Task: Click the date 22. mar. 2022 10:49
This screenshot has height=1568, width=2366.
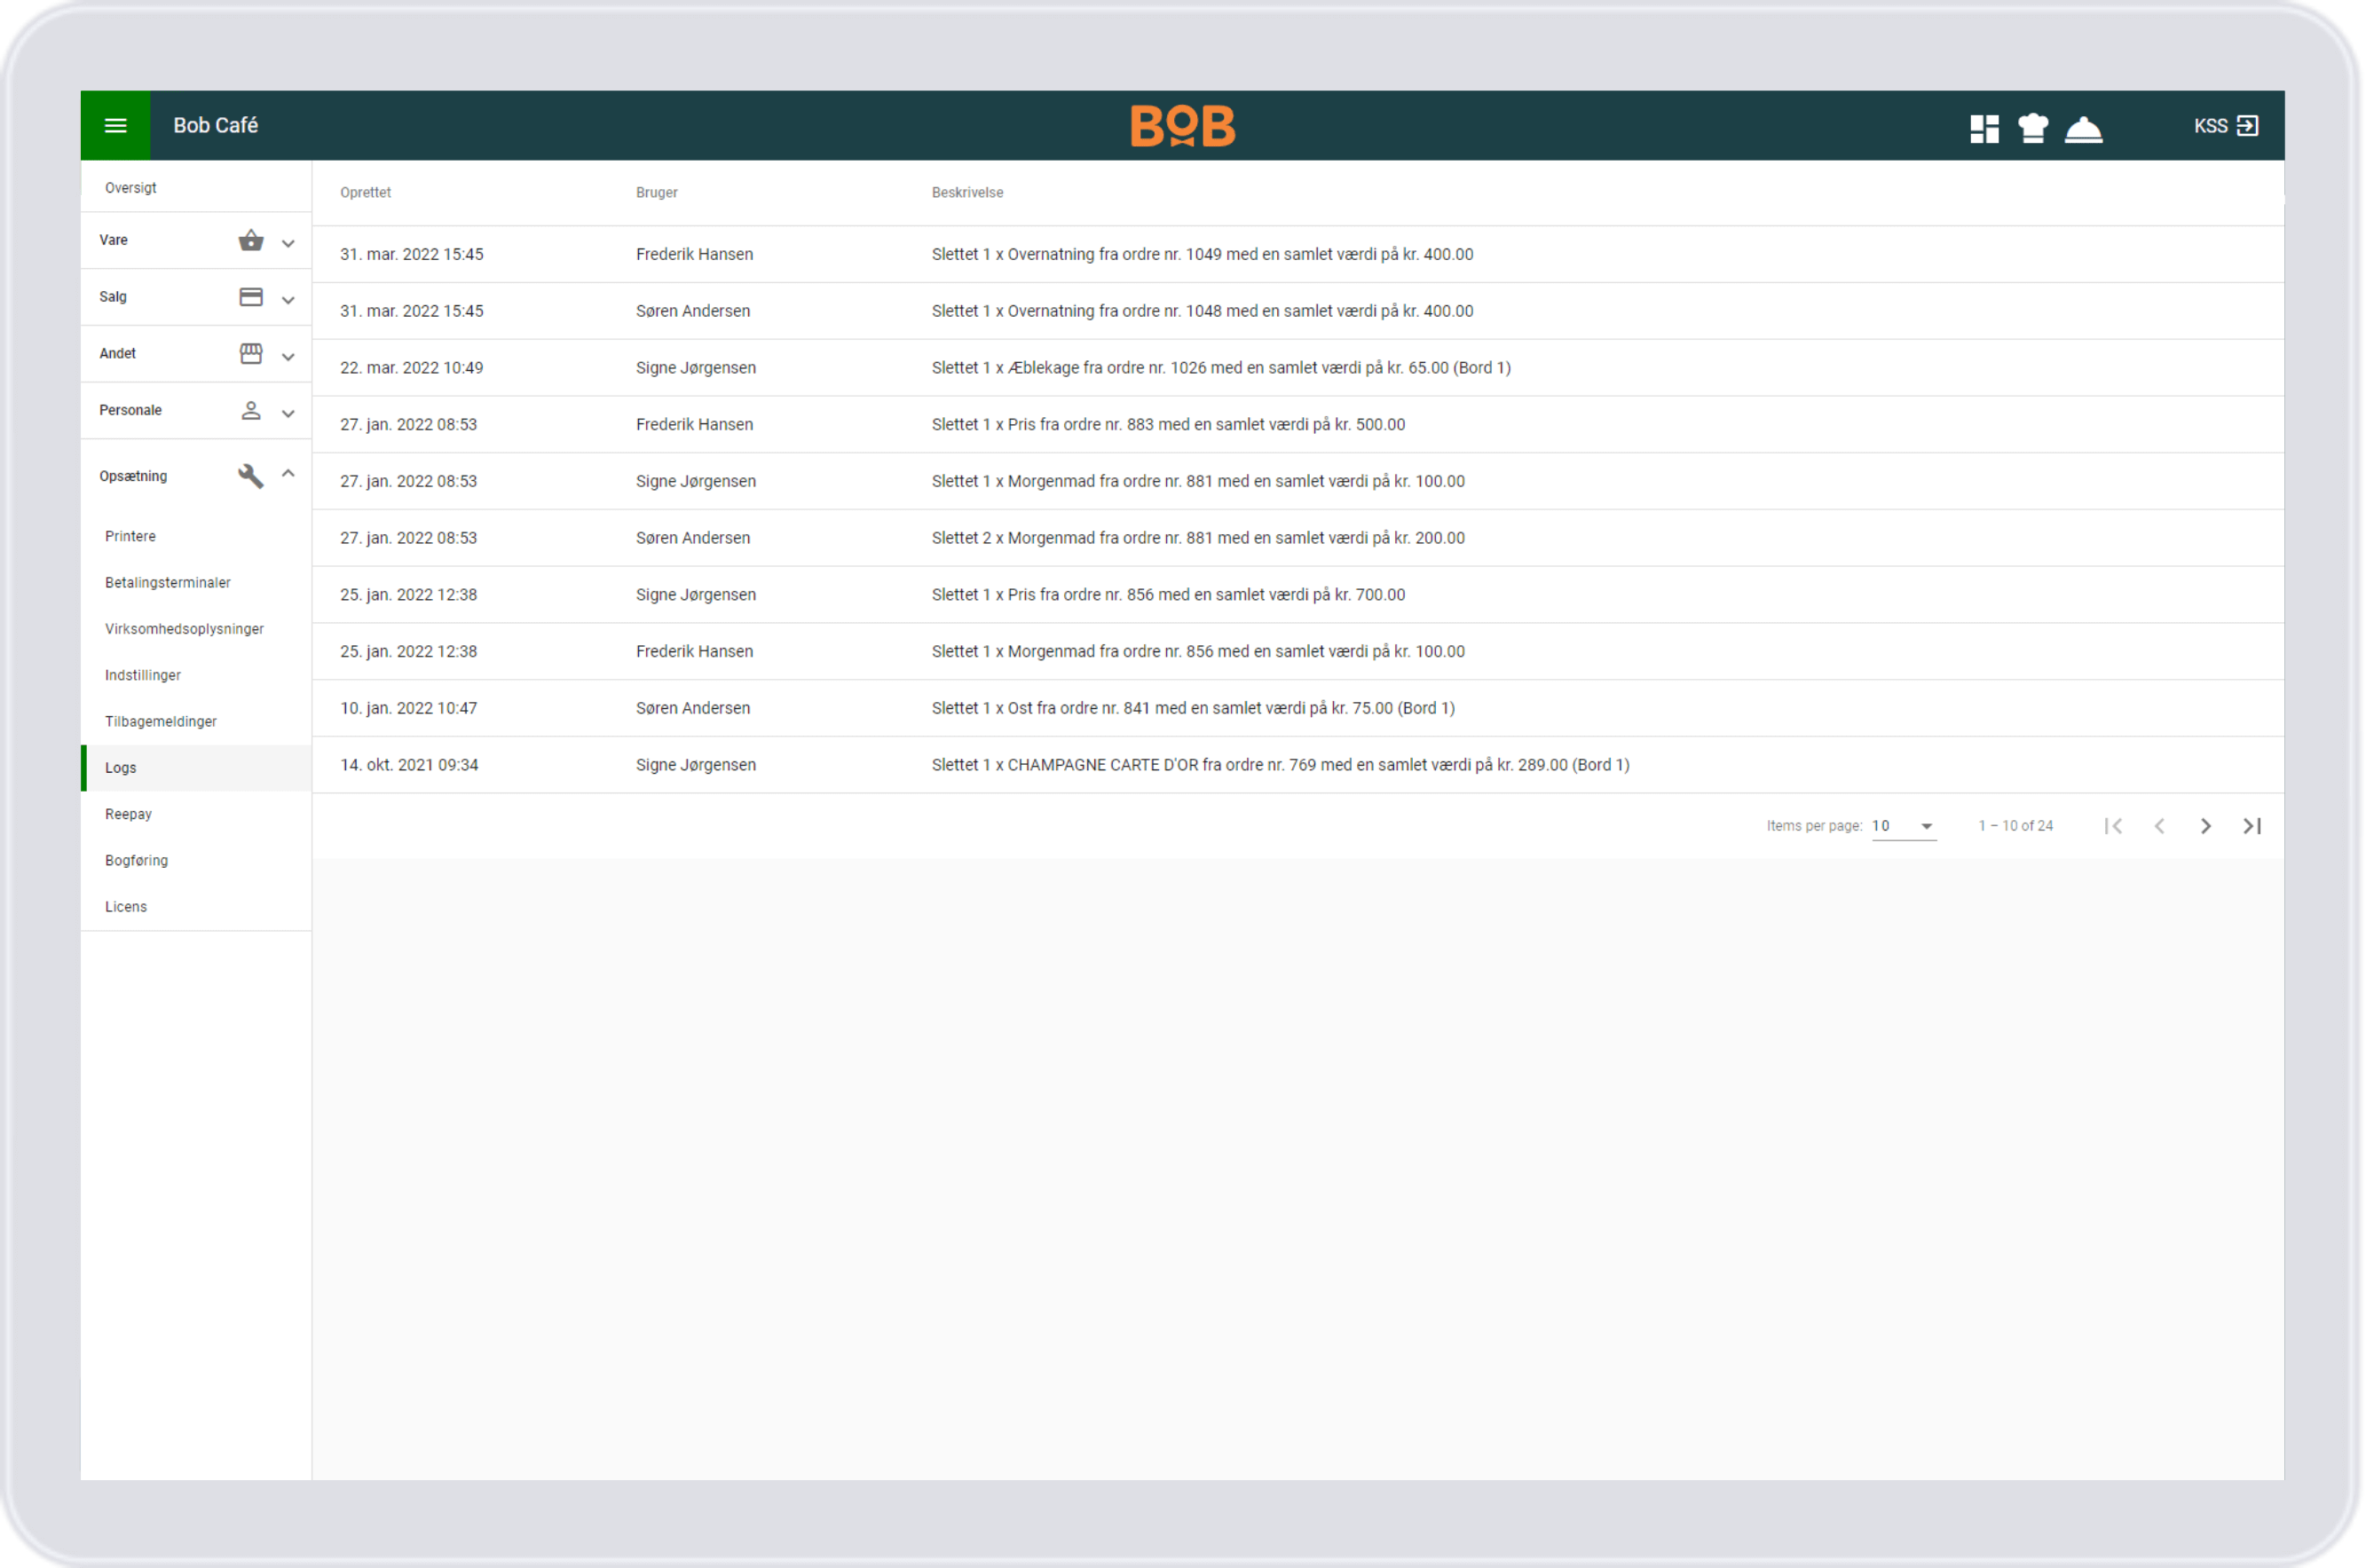Action: (412, 368)
